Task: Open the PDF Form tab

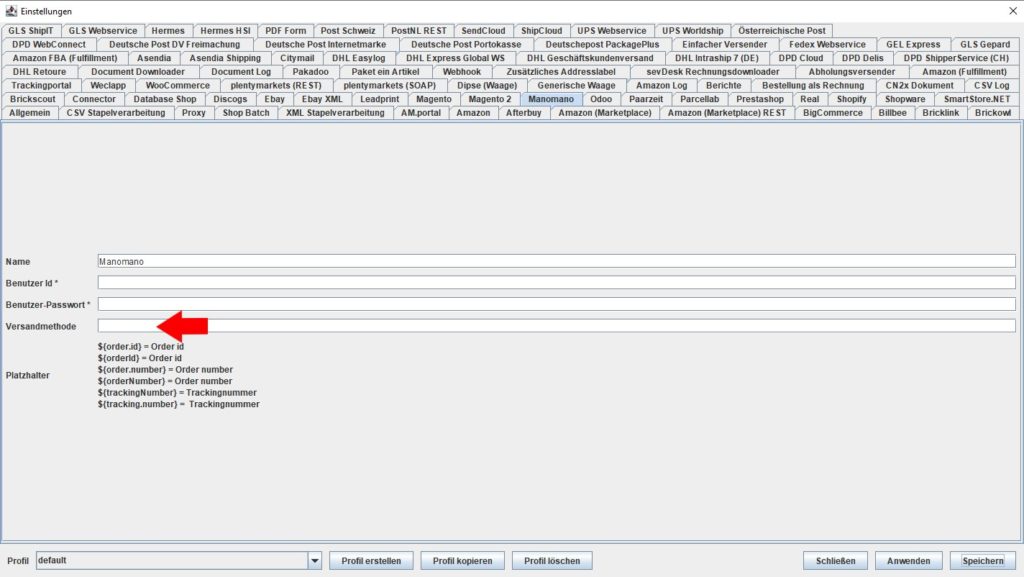Action: pyautogui.click(x=285, y=31)
